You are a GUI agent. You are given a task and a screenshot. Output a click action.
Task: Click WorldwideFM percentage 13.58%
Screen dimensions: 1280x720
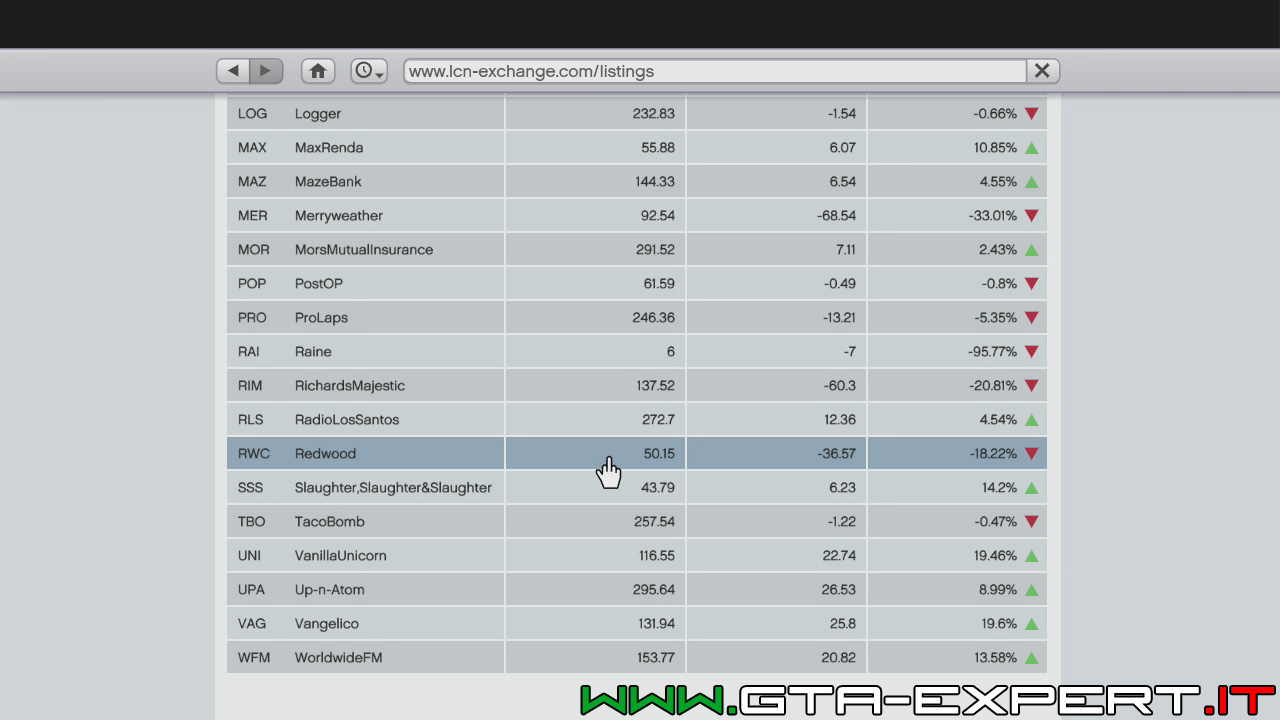(997, 658)
